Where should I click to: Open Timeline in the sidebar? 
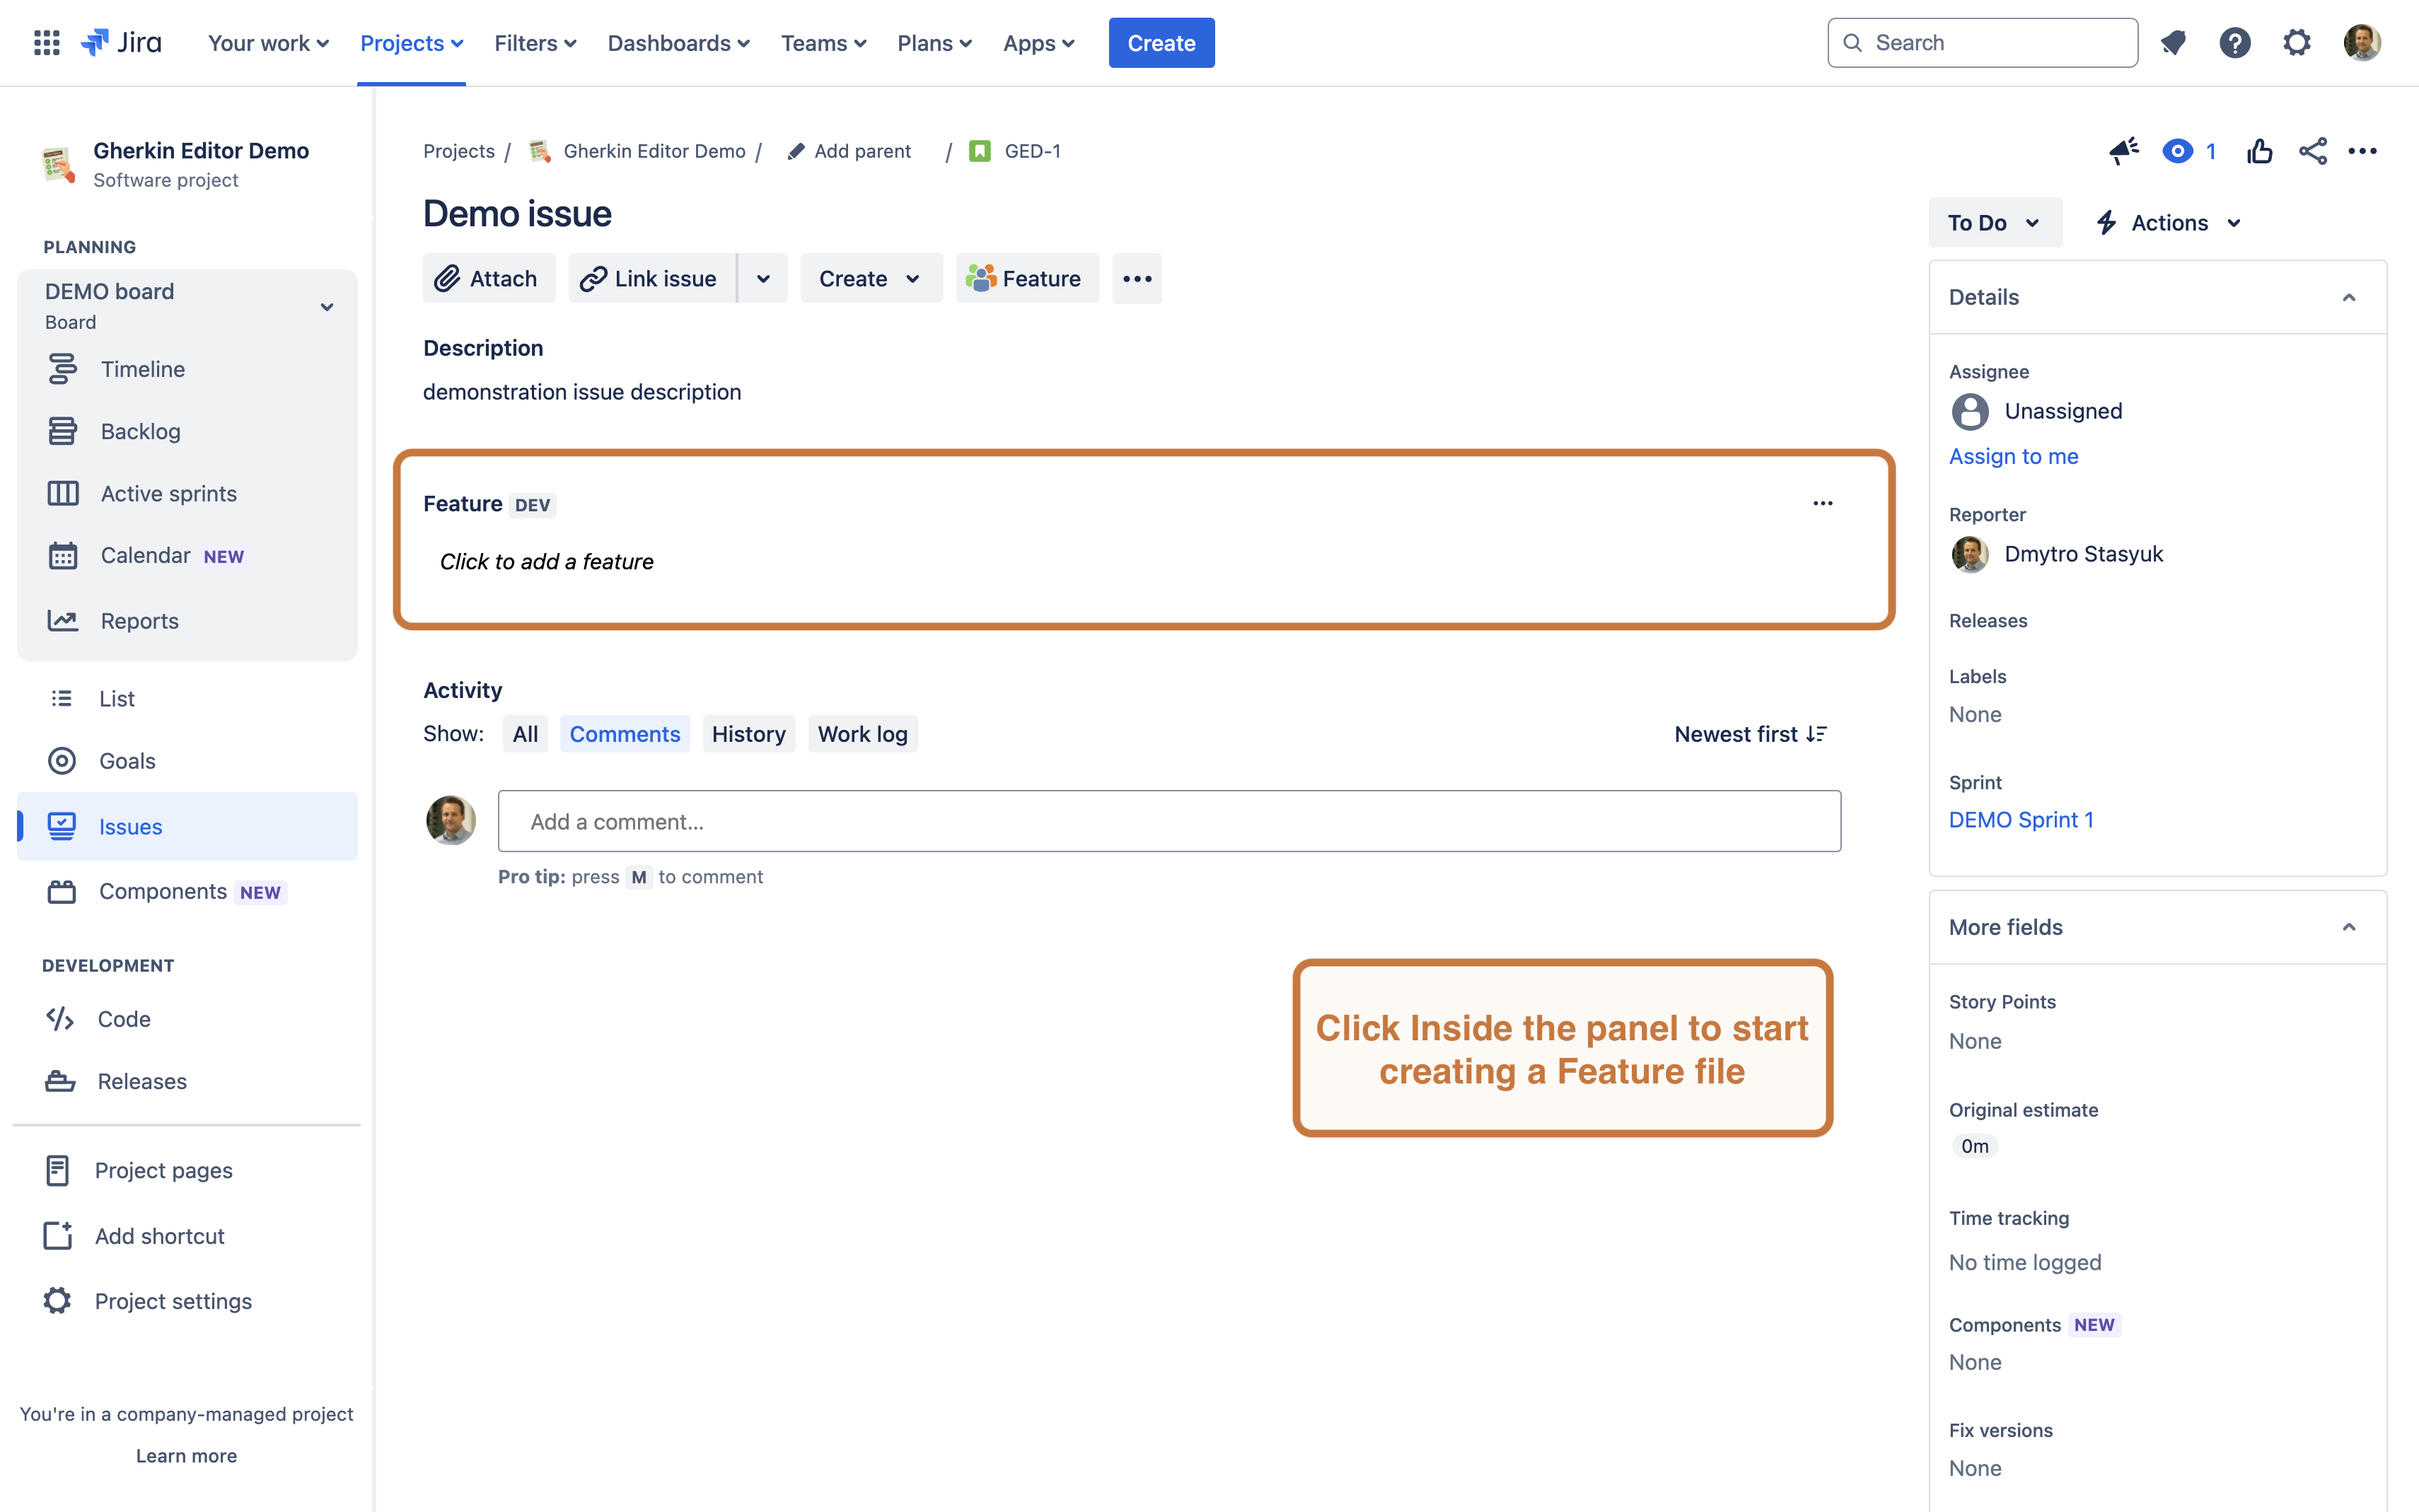pyautogui.click(x=187, y=369)
